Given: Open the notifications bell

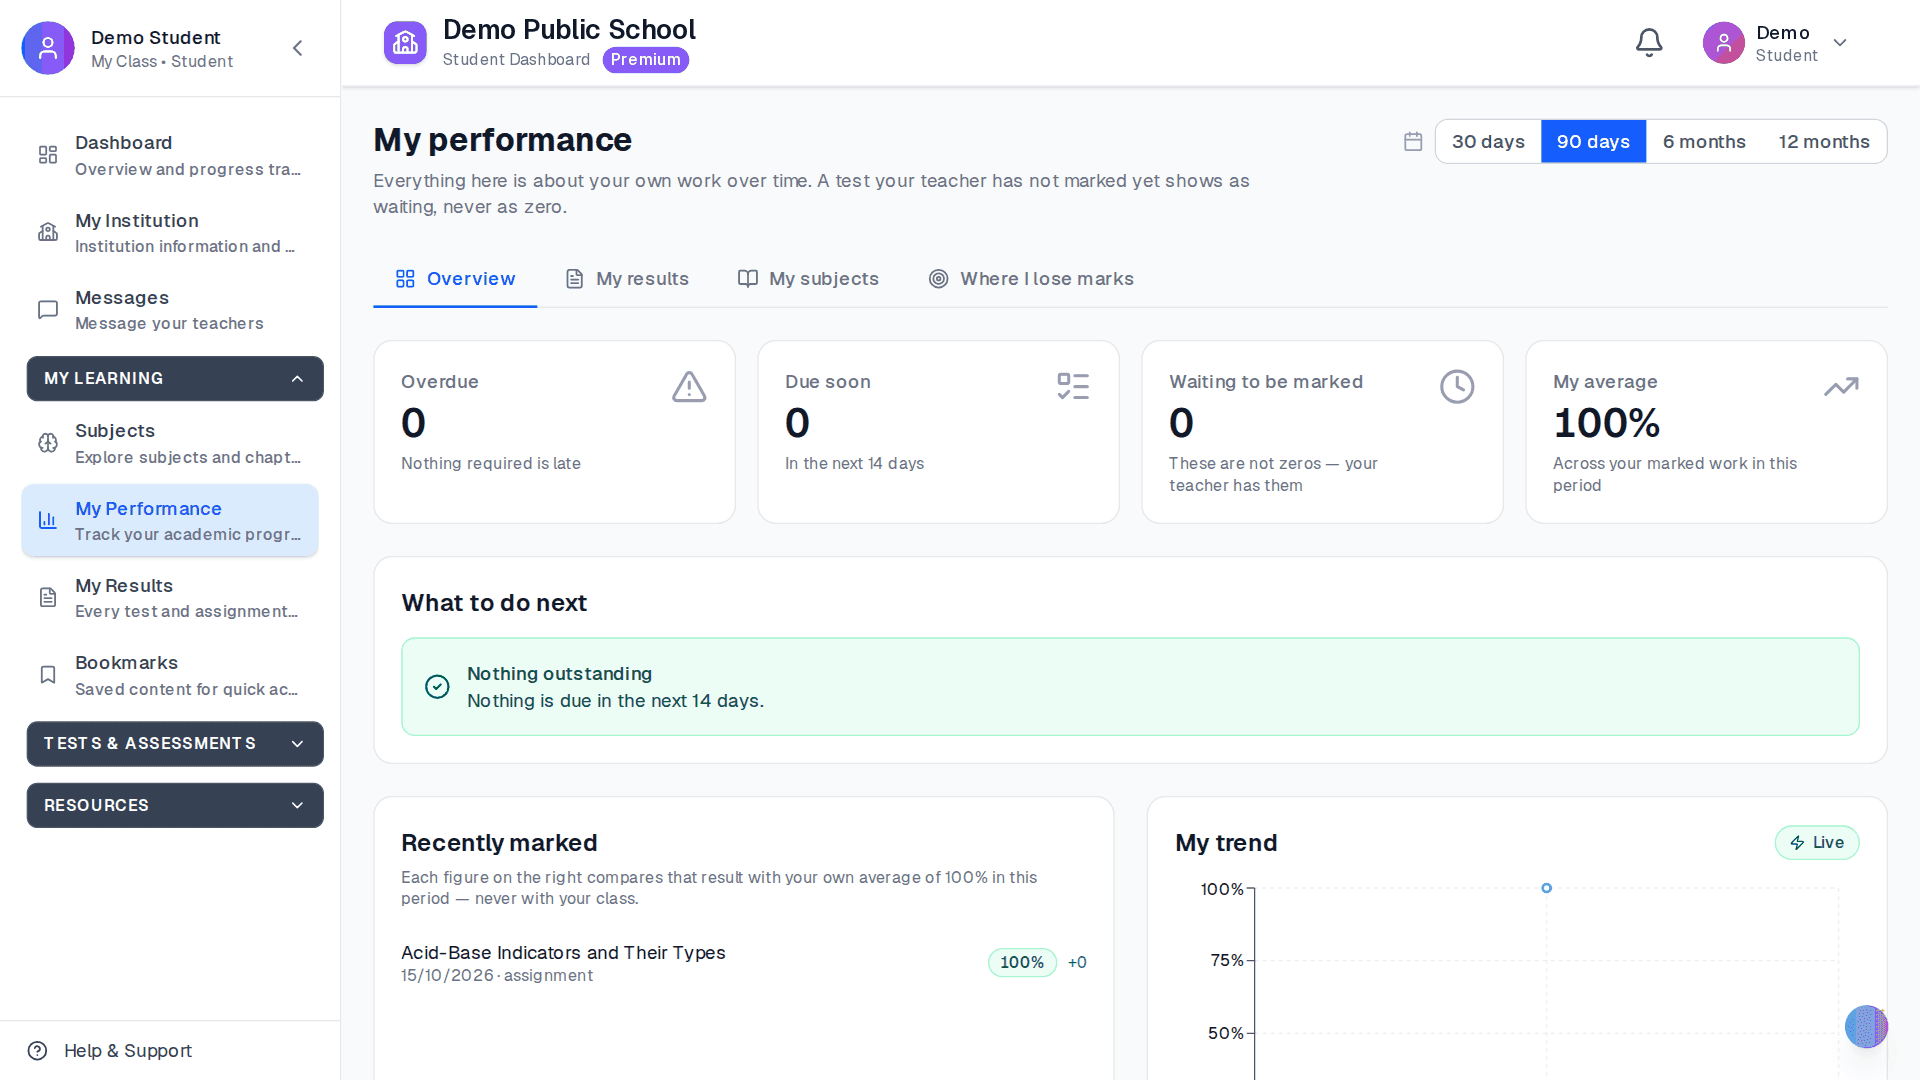Looking at the screenshot, I should click(1649, 43).
